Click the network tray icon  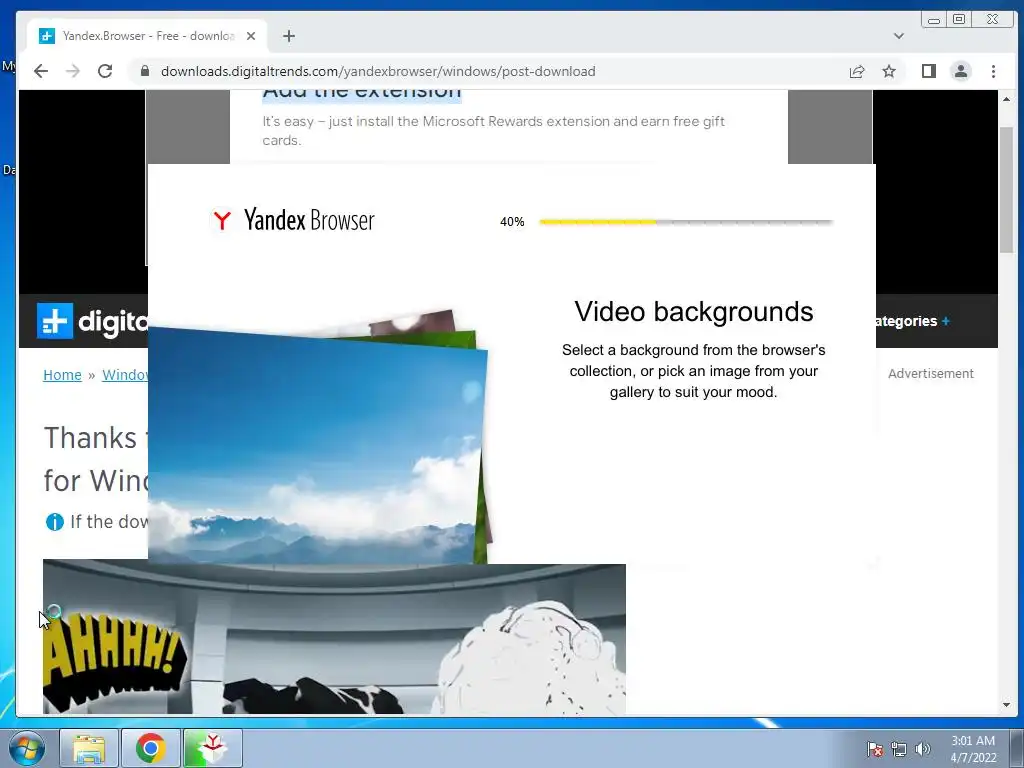click(899, 749)
